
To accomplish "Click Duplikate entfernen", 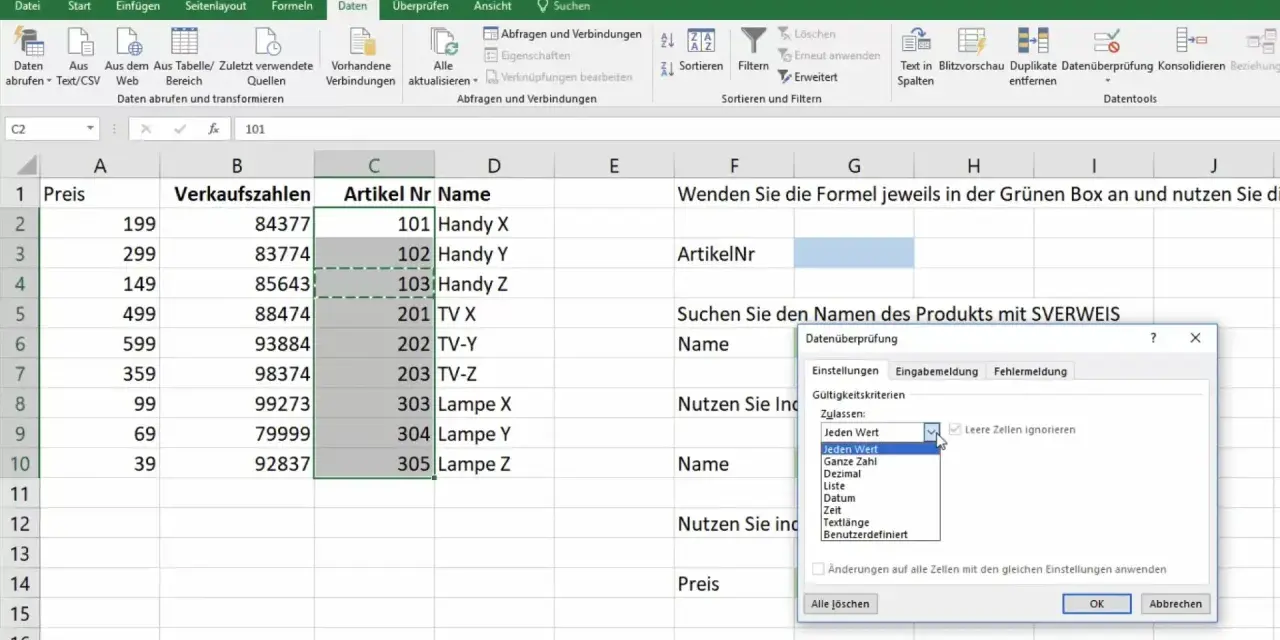I will 1033,57.
